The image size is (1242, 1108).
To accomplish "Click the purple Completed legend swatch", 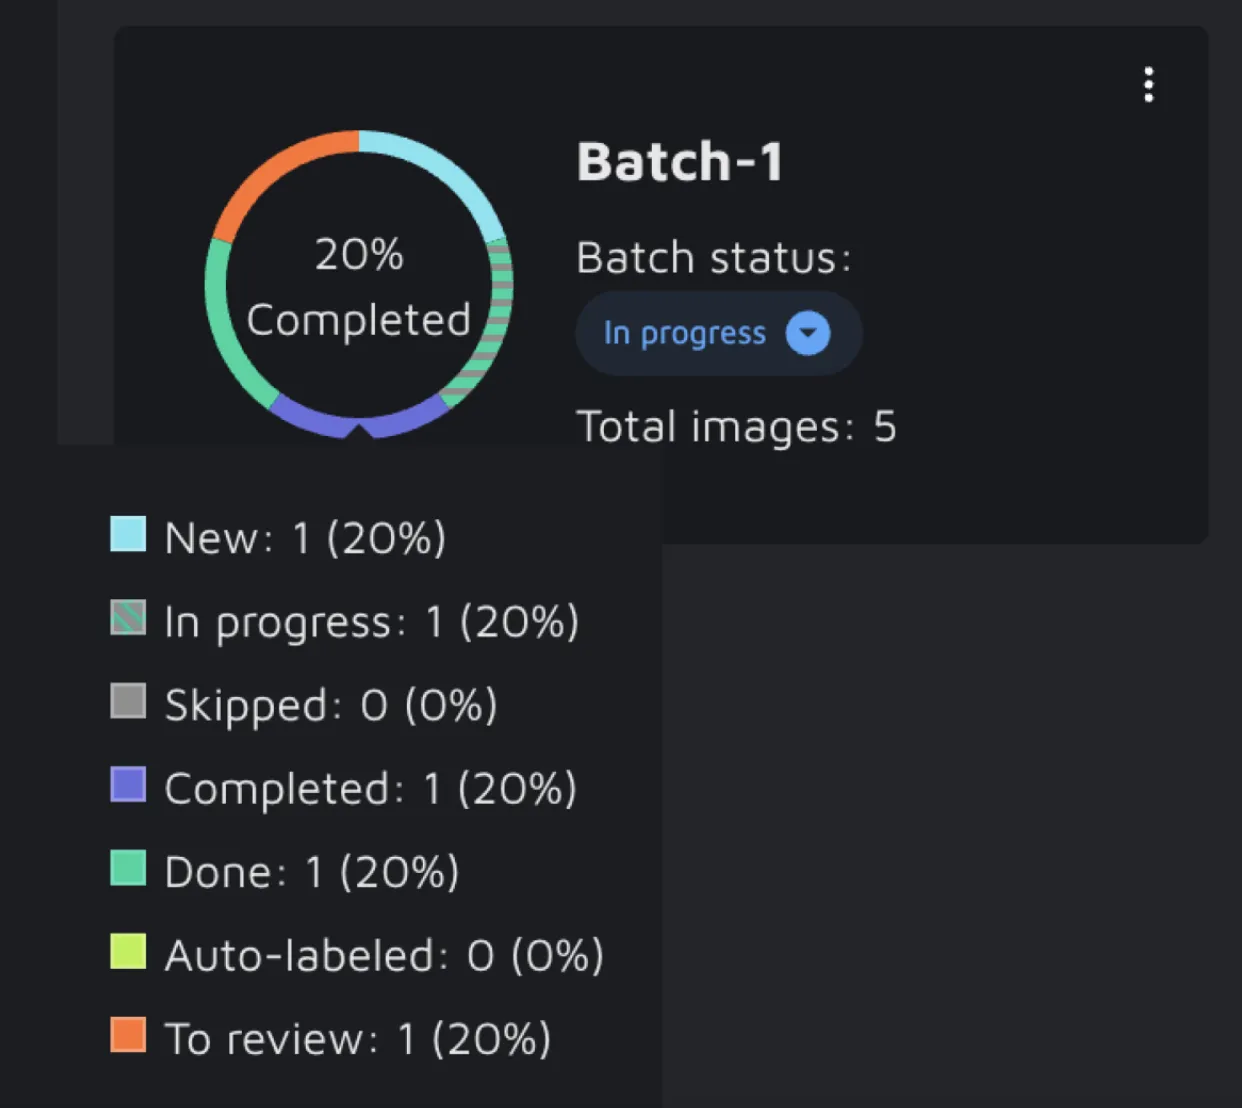I will click(128, 785).
